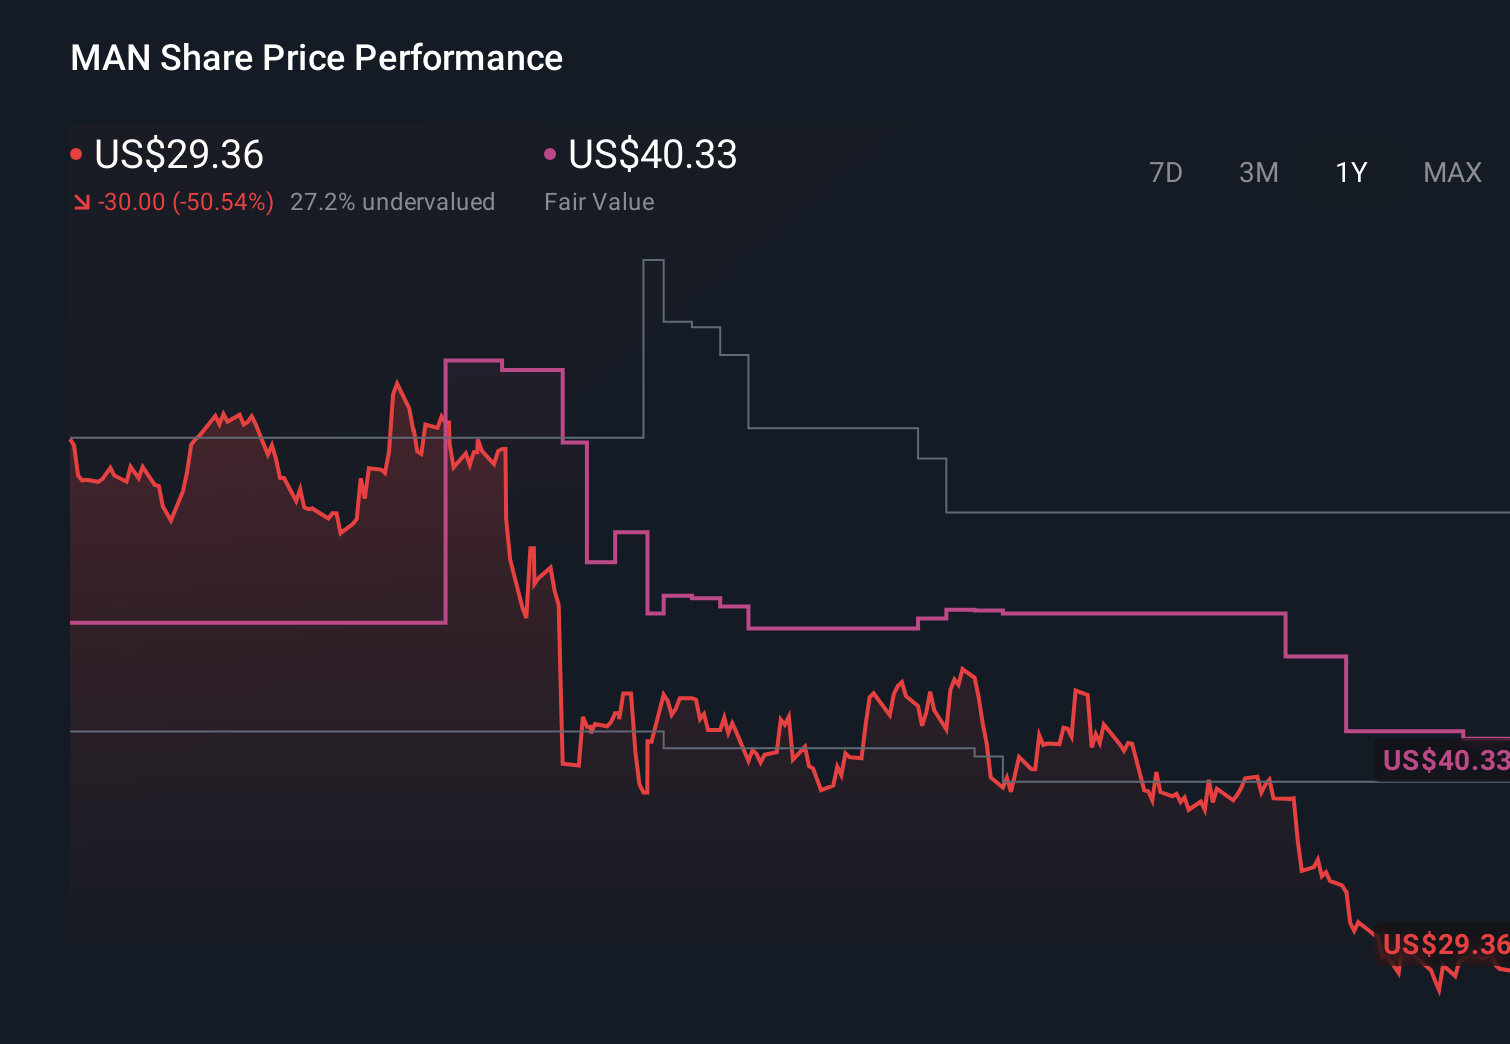Switch to the 7D time range
This screenshot has width=1510, height=1044.
(x=1166, y=172)
